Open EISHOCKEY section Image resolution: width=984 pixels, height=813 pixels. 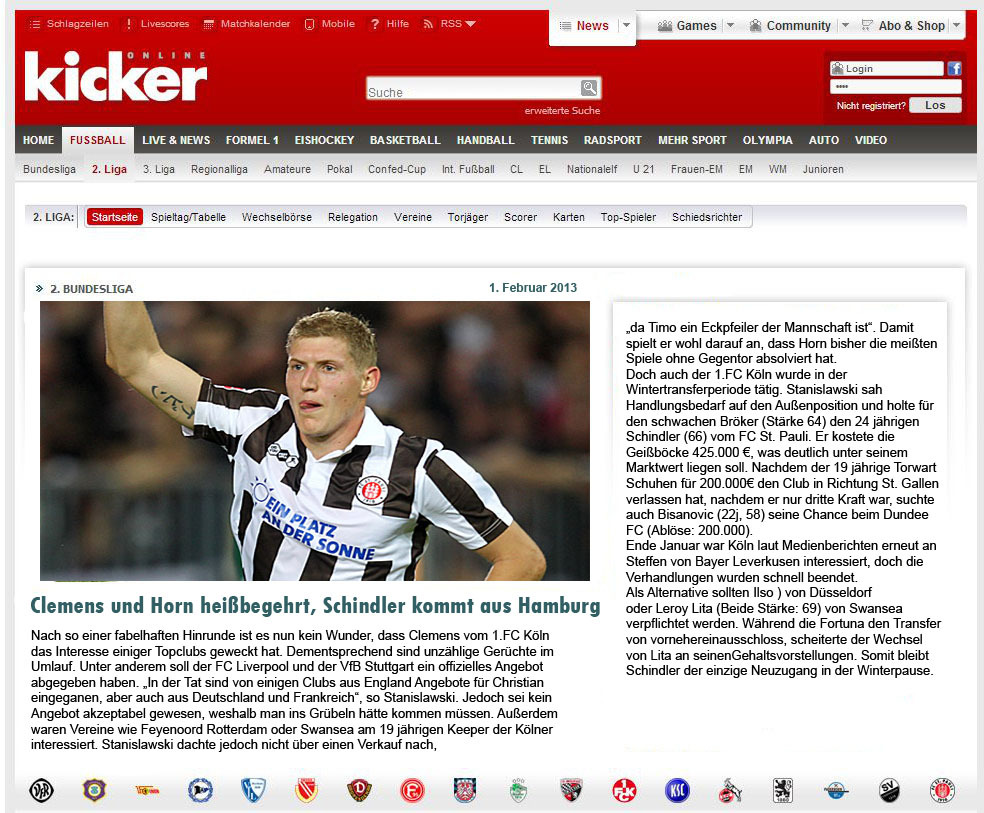pos(324,140)
